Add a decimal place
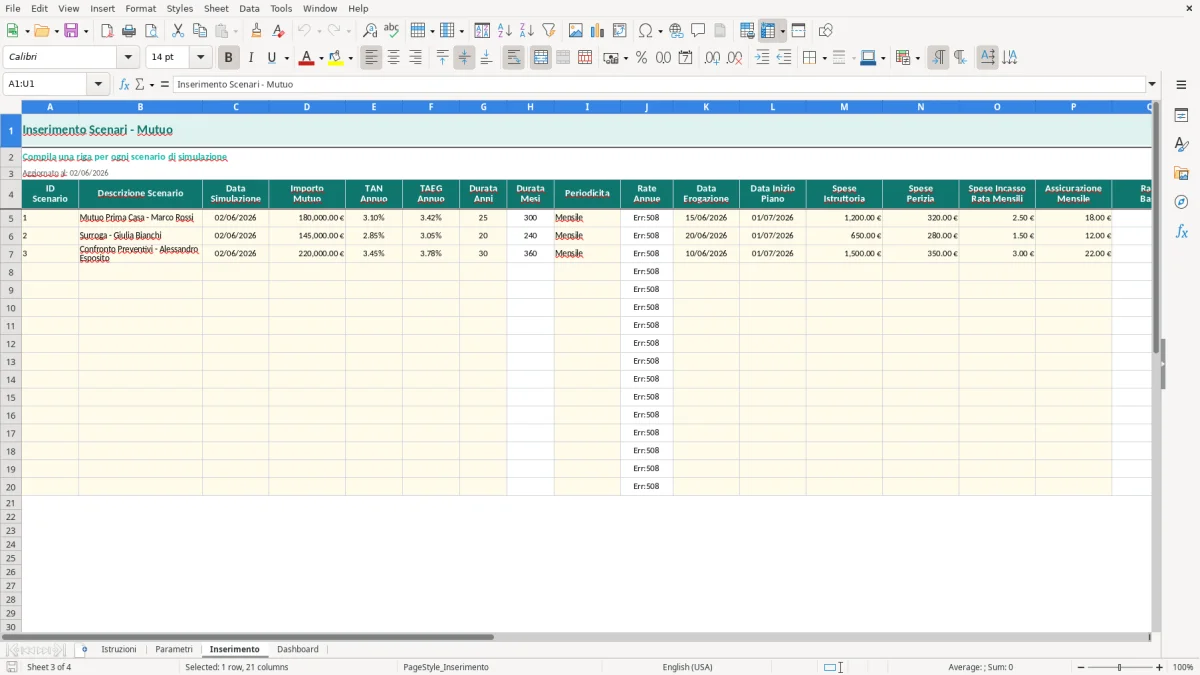 712,58
